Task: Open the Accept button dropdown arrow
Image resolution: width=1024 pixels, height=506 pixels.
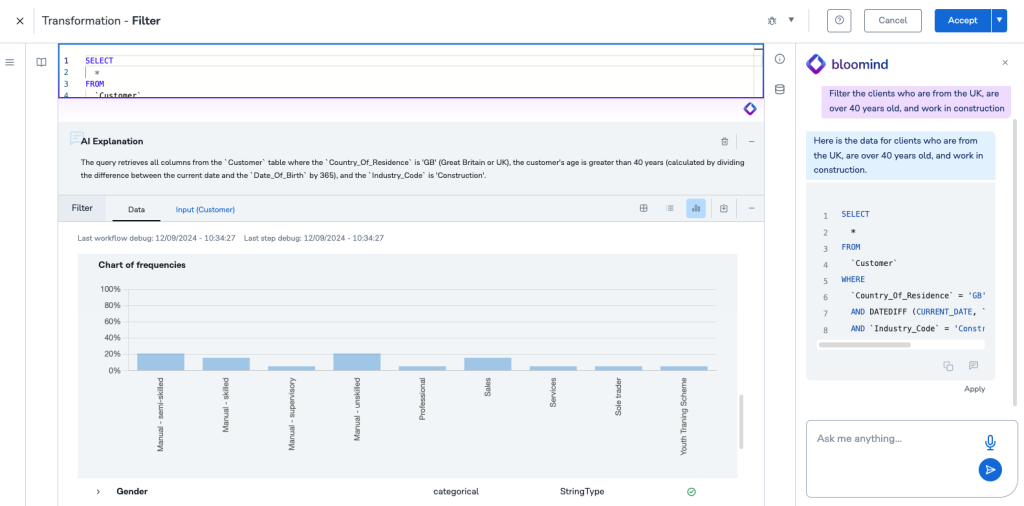Action: [998, 20]
